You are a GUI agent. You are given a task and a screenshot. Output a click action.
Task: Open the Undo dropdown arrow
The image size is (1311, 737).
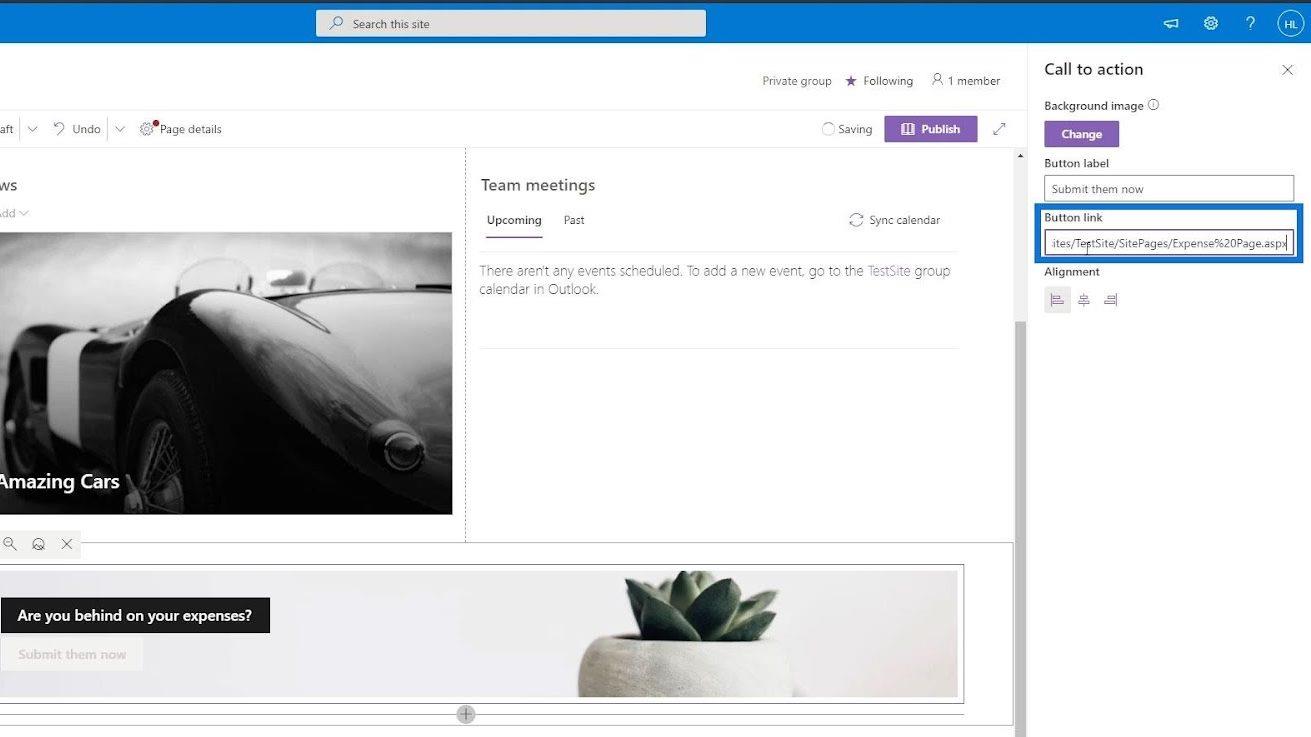click(x=119, y=129)
